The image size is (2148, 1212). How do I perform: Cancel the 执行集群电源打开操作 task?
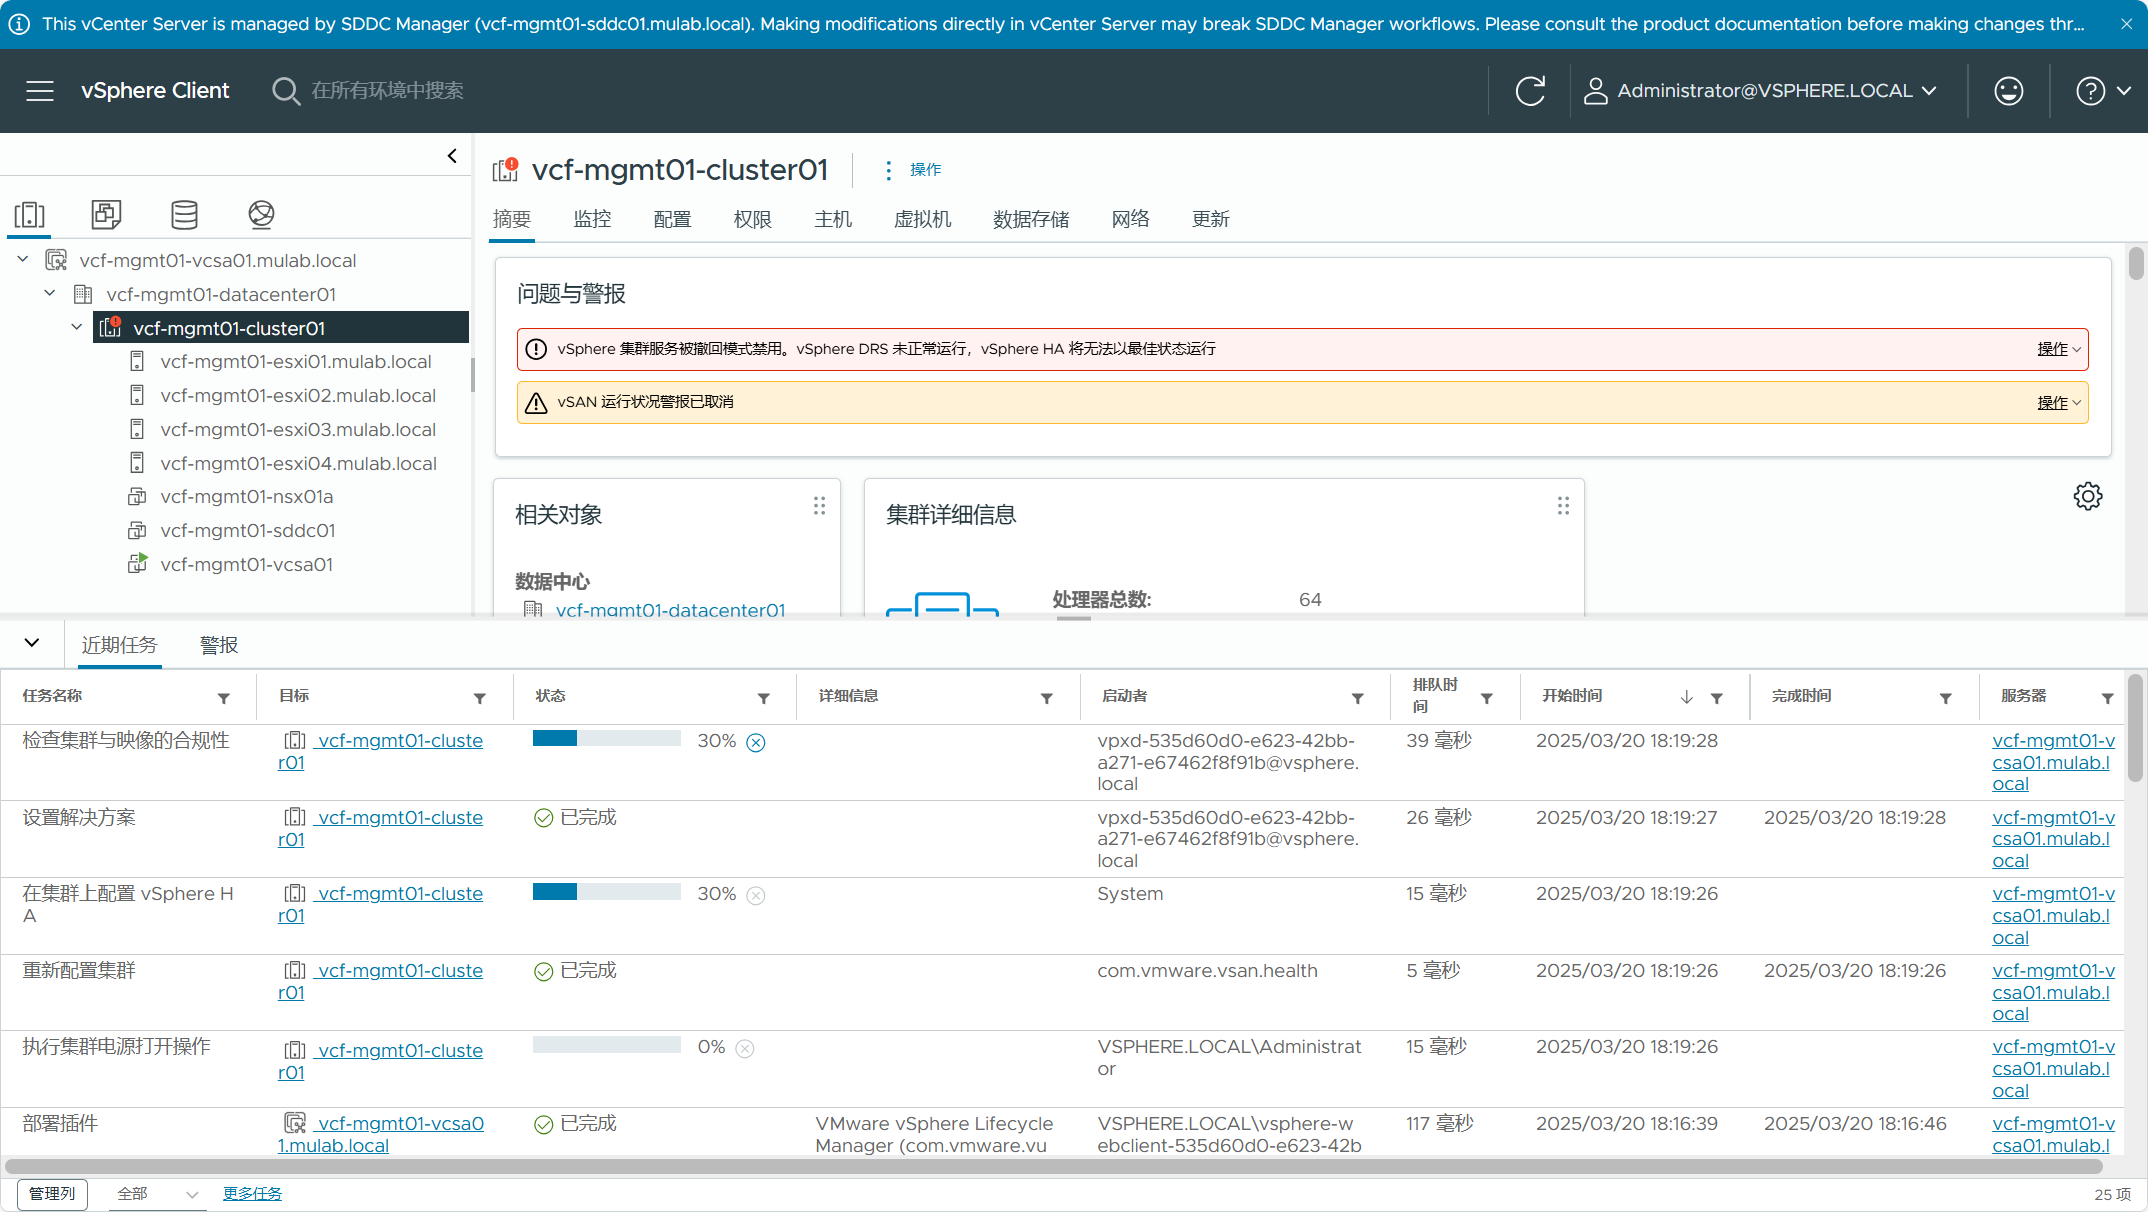point(745,1048)
